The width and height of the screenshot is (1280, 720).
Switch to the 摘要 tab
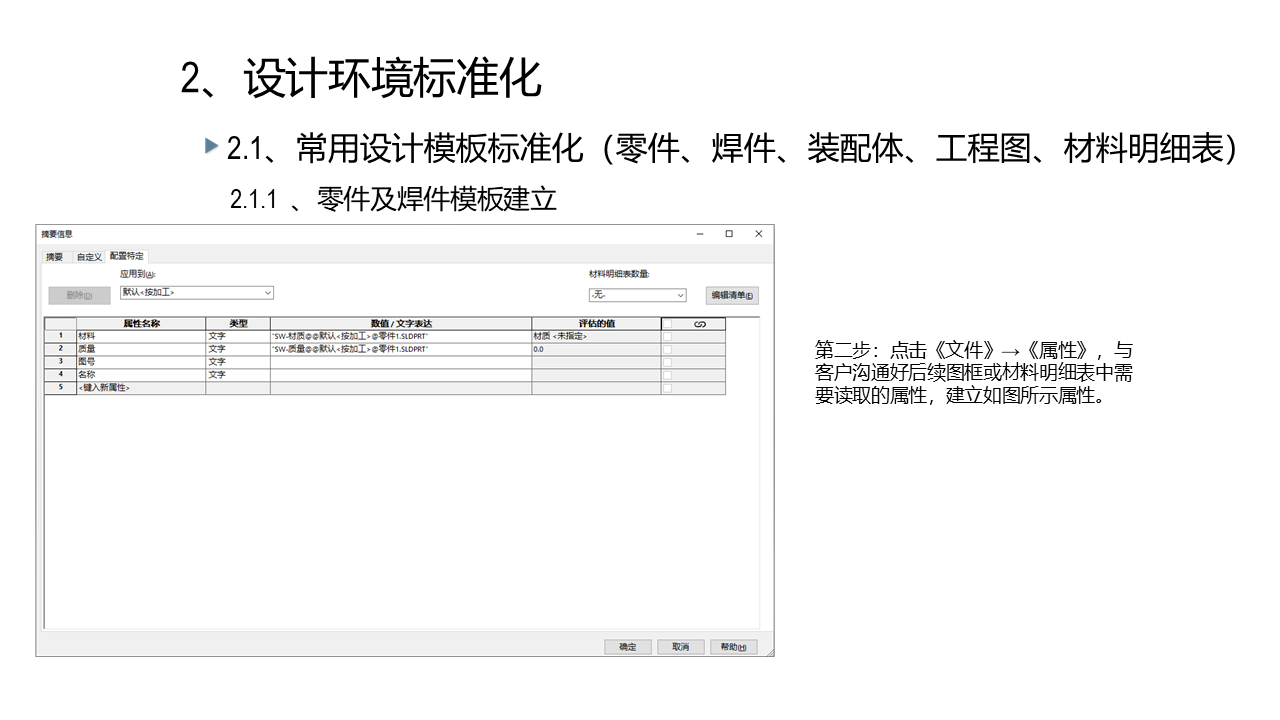point(54,257)
